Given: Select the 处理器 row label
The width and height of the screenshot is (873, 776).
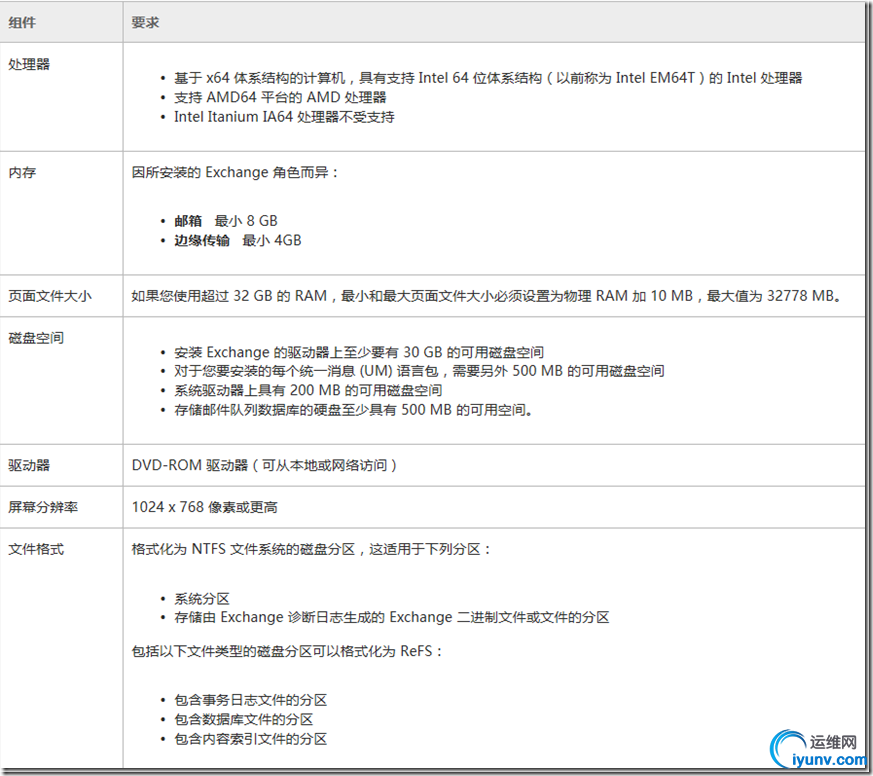Looking at the screenshot, I should point(29,64).
